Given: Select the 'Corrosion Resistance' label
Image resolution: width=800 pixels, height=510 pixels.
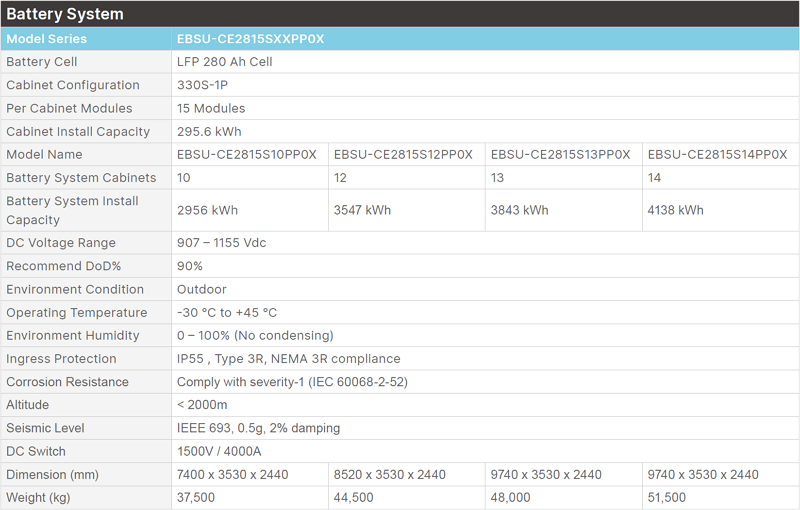Looking at the screenshot, I should tap(67, 382).
